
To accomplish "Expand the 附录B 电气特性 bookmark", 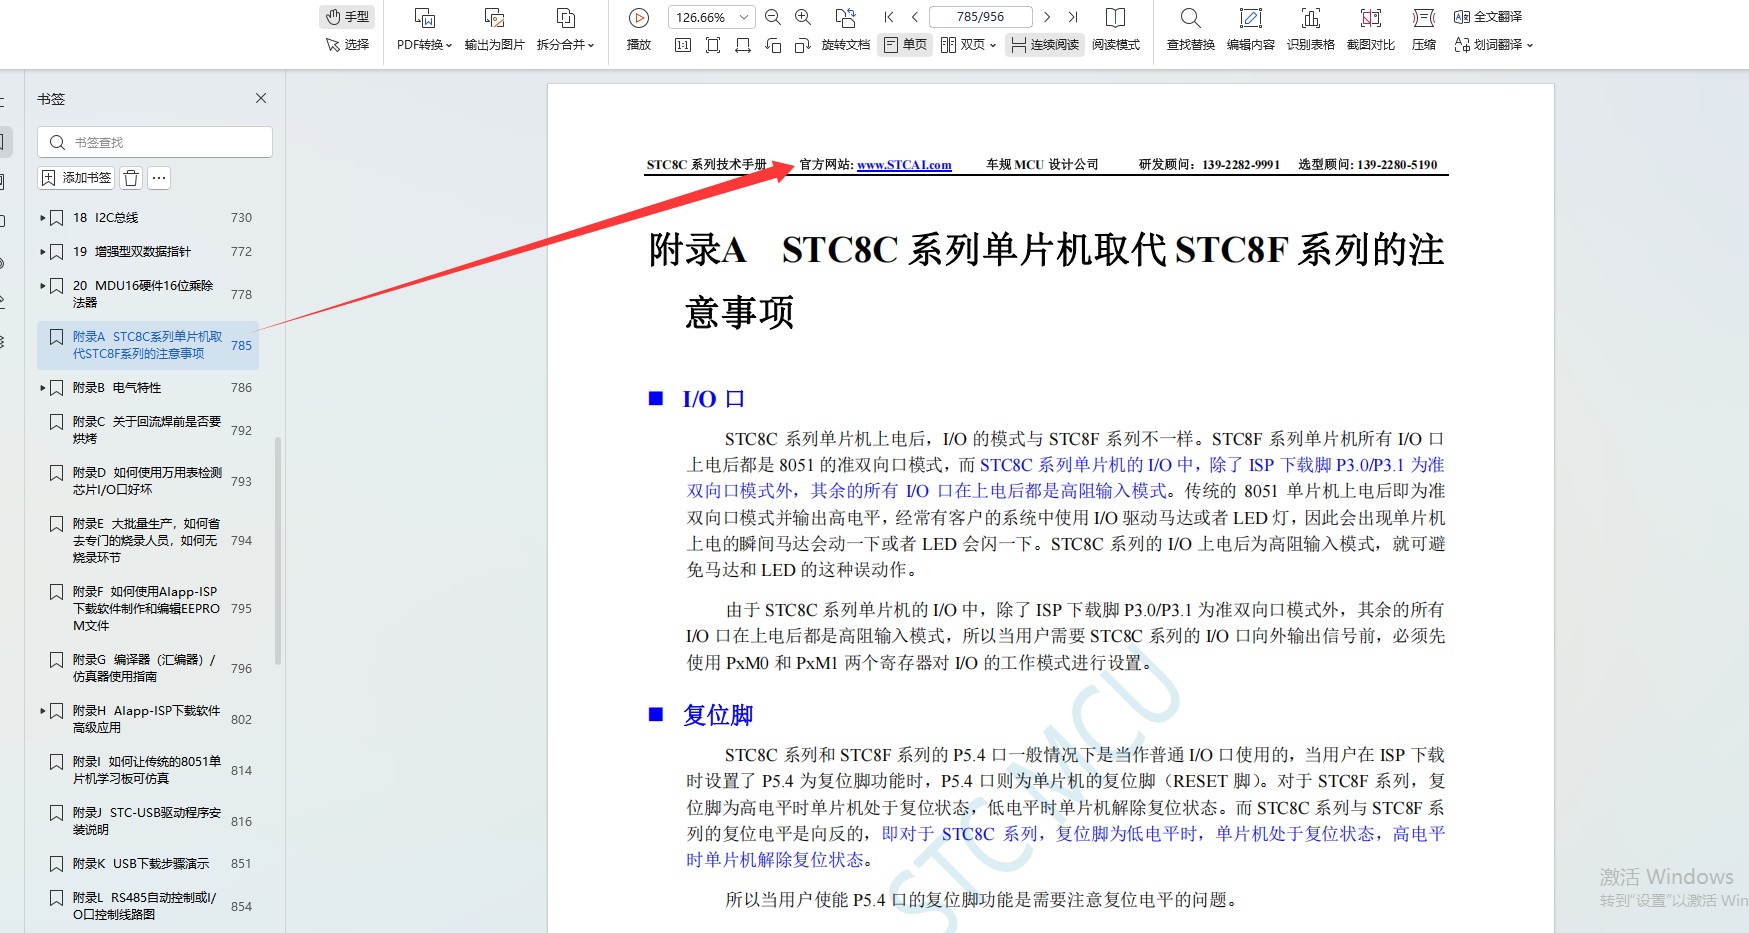I will click(x=42, y=387).
